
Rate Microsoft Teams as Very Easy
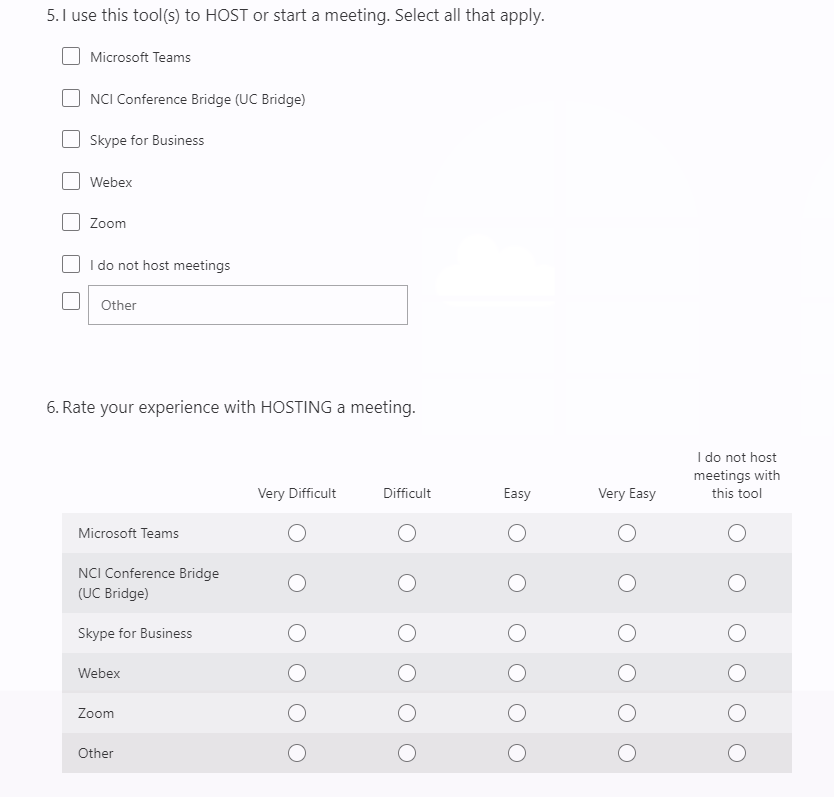[x=627, y=533]
